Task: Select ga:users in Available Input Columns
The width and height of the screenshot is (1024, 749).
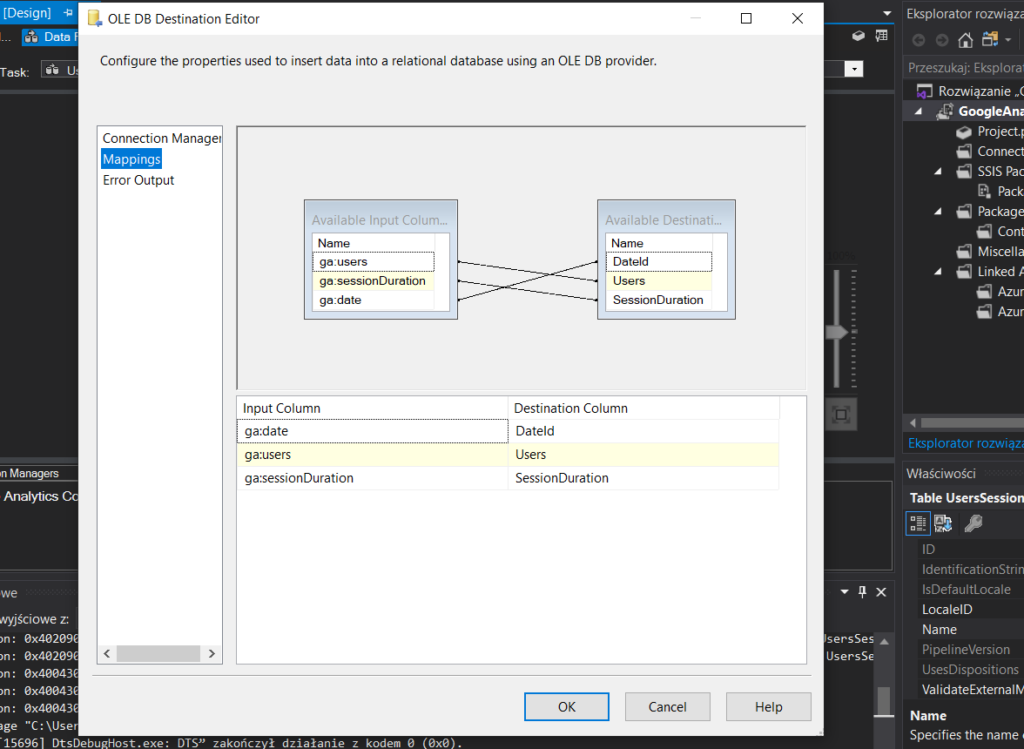Action: pyautogui.click(x=373, y=262)
